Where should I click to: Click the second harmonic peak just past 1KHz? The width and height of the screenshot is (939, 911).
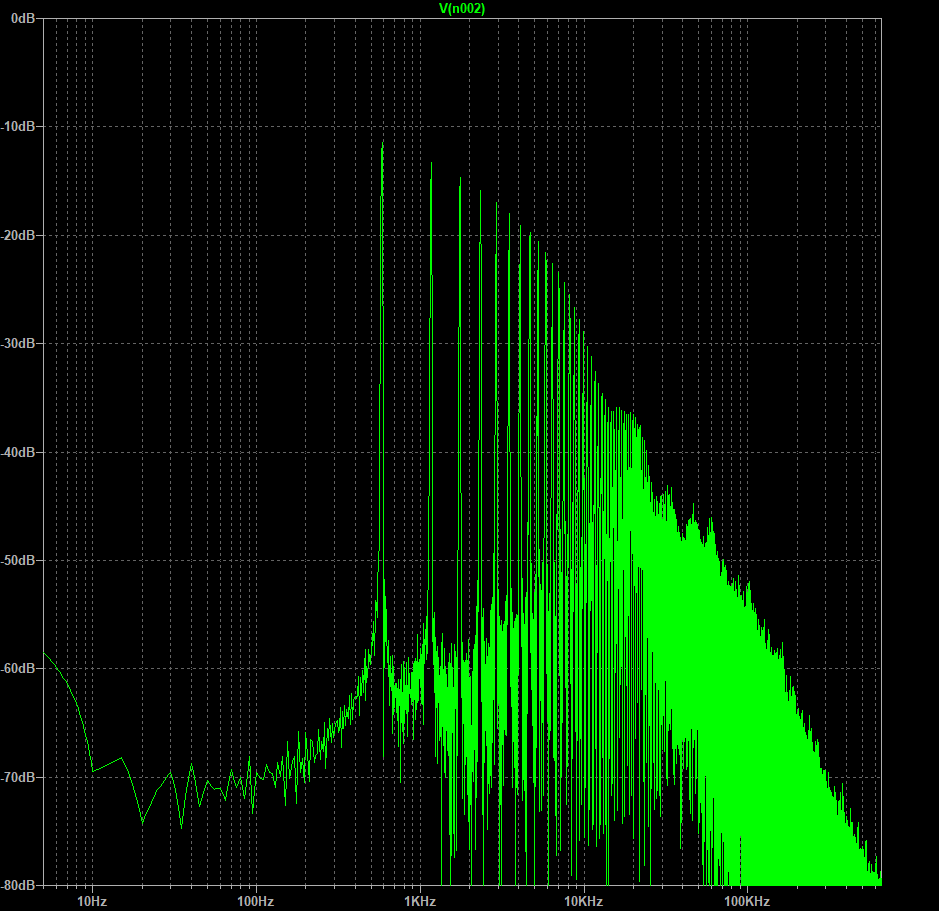point(431,178)
